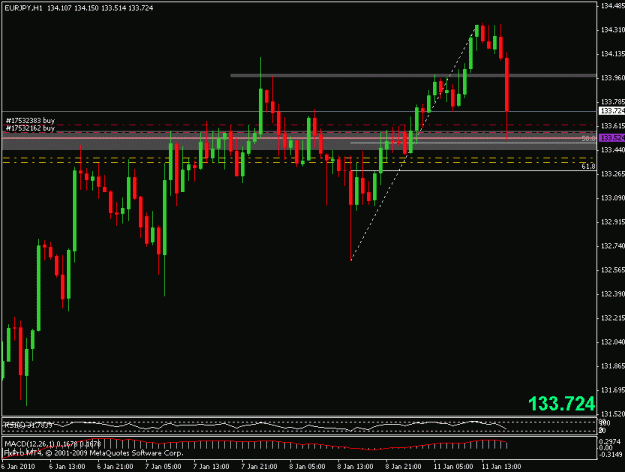This screenshot has height=472, width=625.
Task: Click the 8 Jan 13:00 time label
Action: coord(355,466)
